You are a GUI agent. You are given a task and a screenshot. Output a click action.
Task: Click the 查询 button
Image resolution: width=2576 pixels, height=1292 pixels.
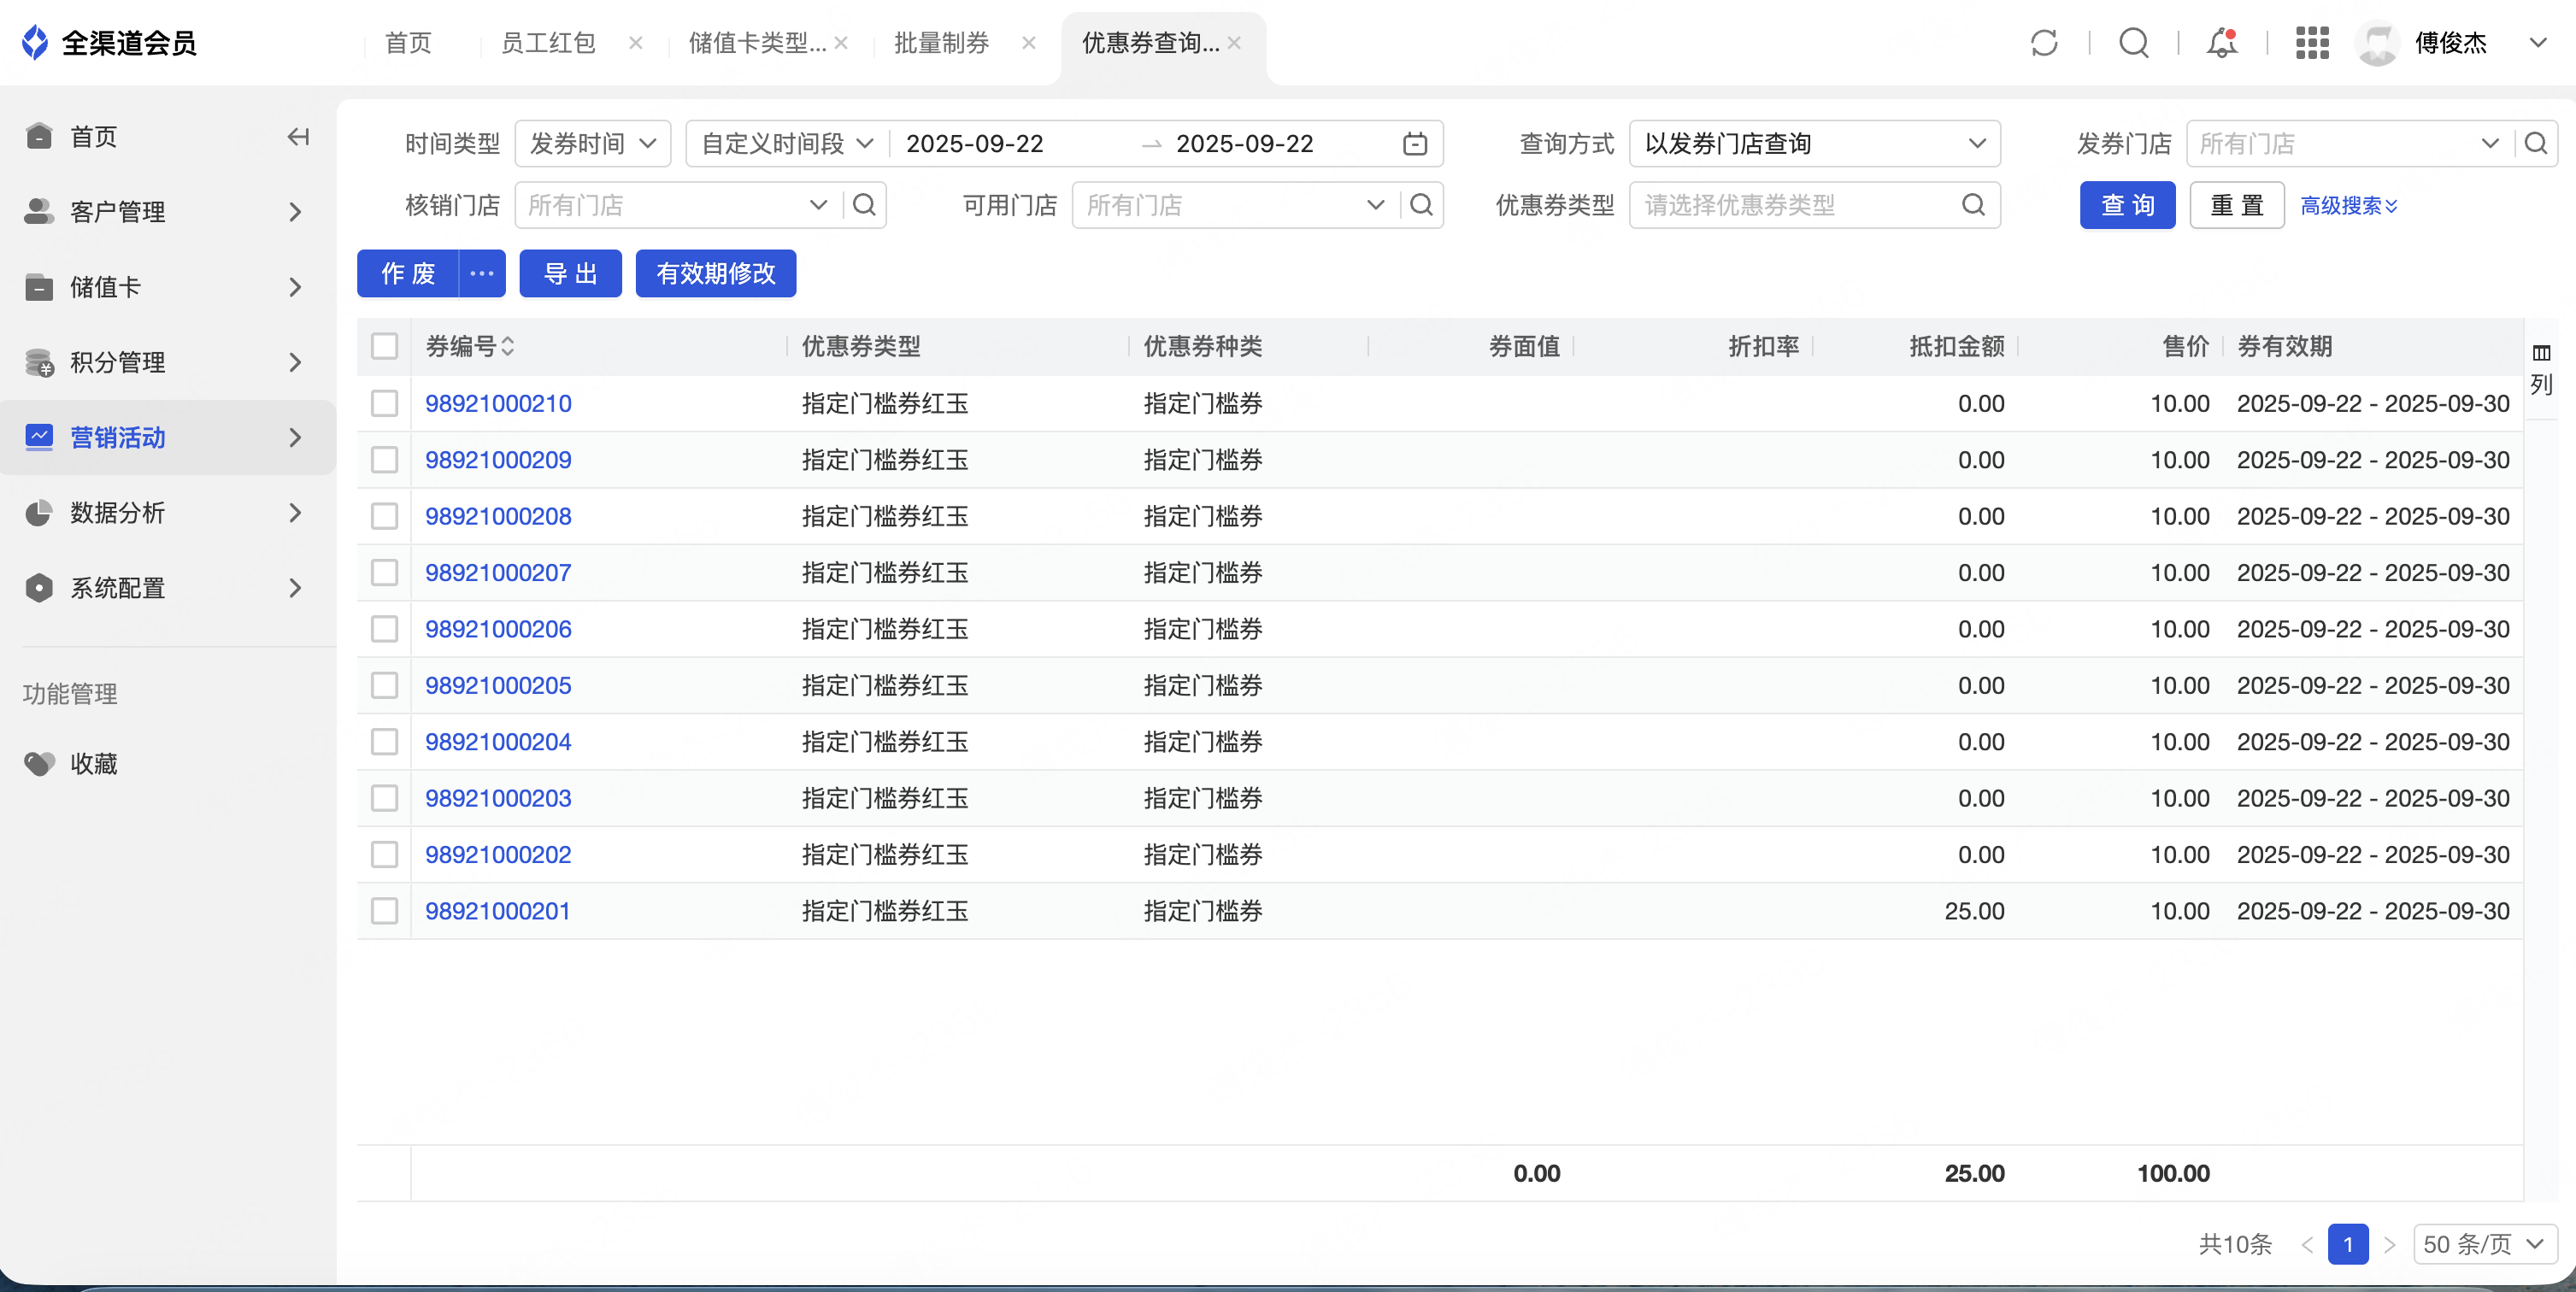(2127, 205)
